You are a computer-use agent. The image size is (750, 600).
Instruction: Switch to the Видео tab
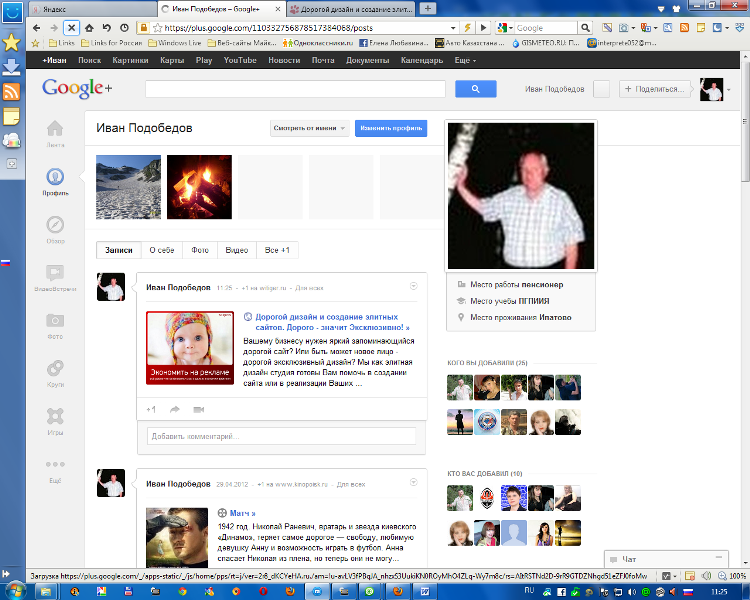(237, 250)
